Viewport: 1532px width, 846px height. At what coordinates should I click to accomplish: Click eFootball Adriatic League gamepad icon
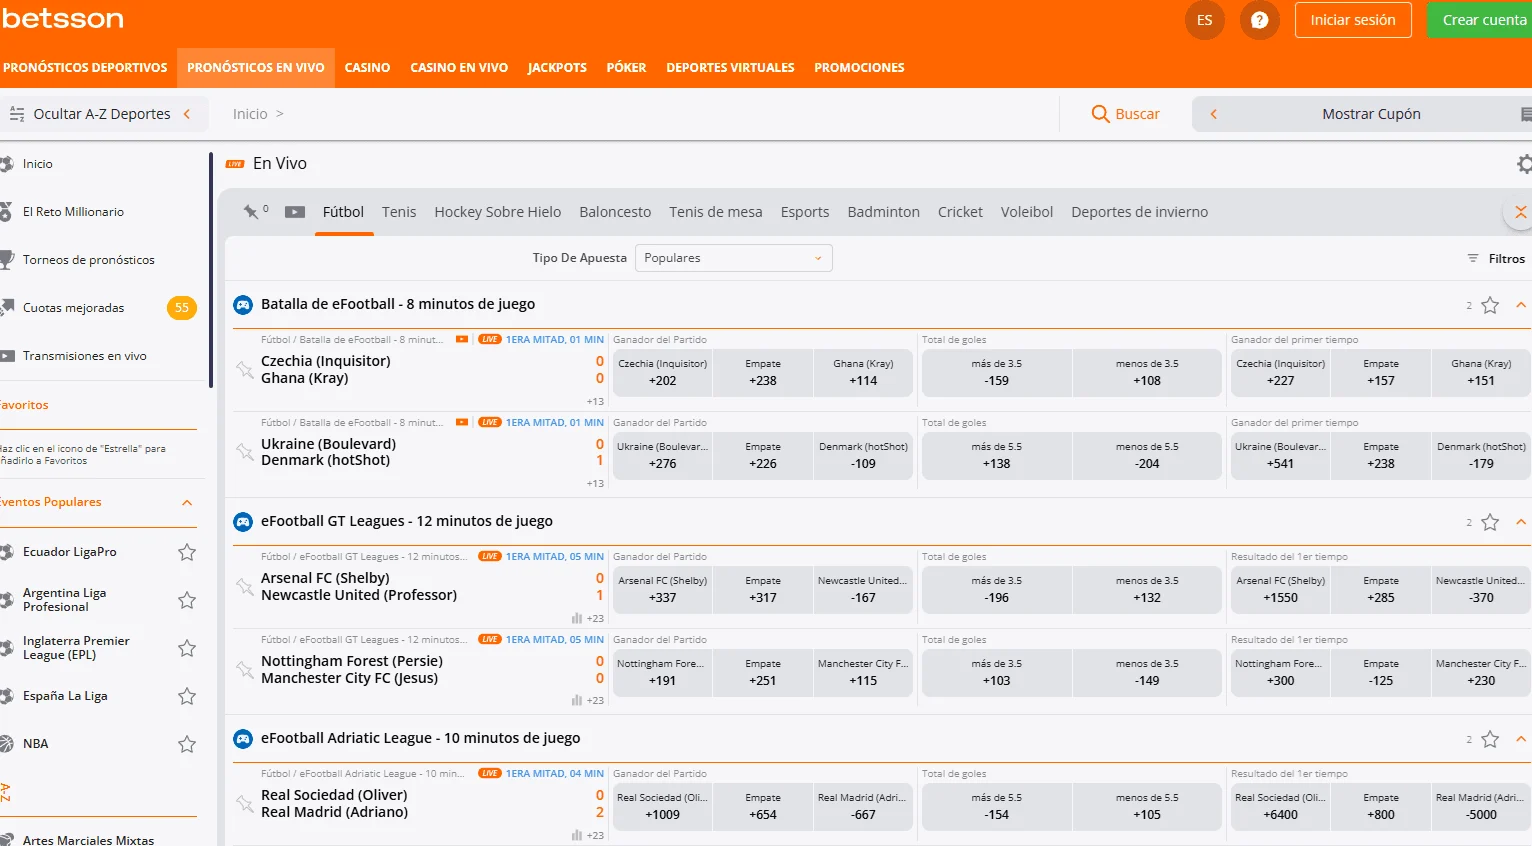(243, 738)
